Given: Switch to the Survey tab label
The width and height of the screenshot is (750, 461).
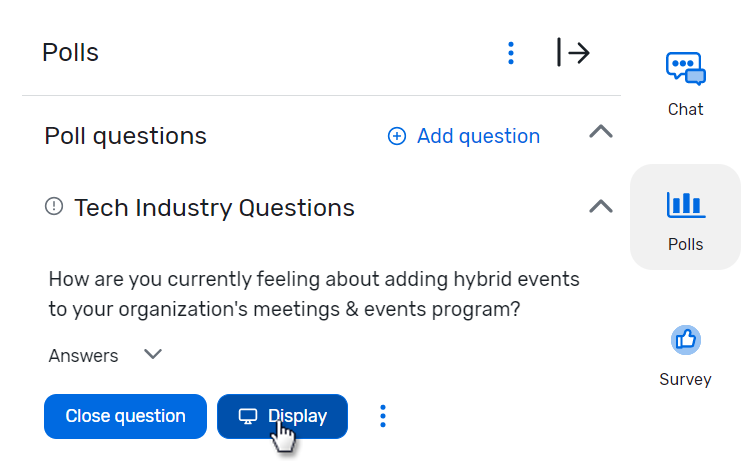Looking at the screenshot, I should pos(686,379).
